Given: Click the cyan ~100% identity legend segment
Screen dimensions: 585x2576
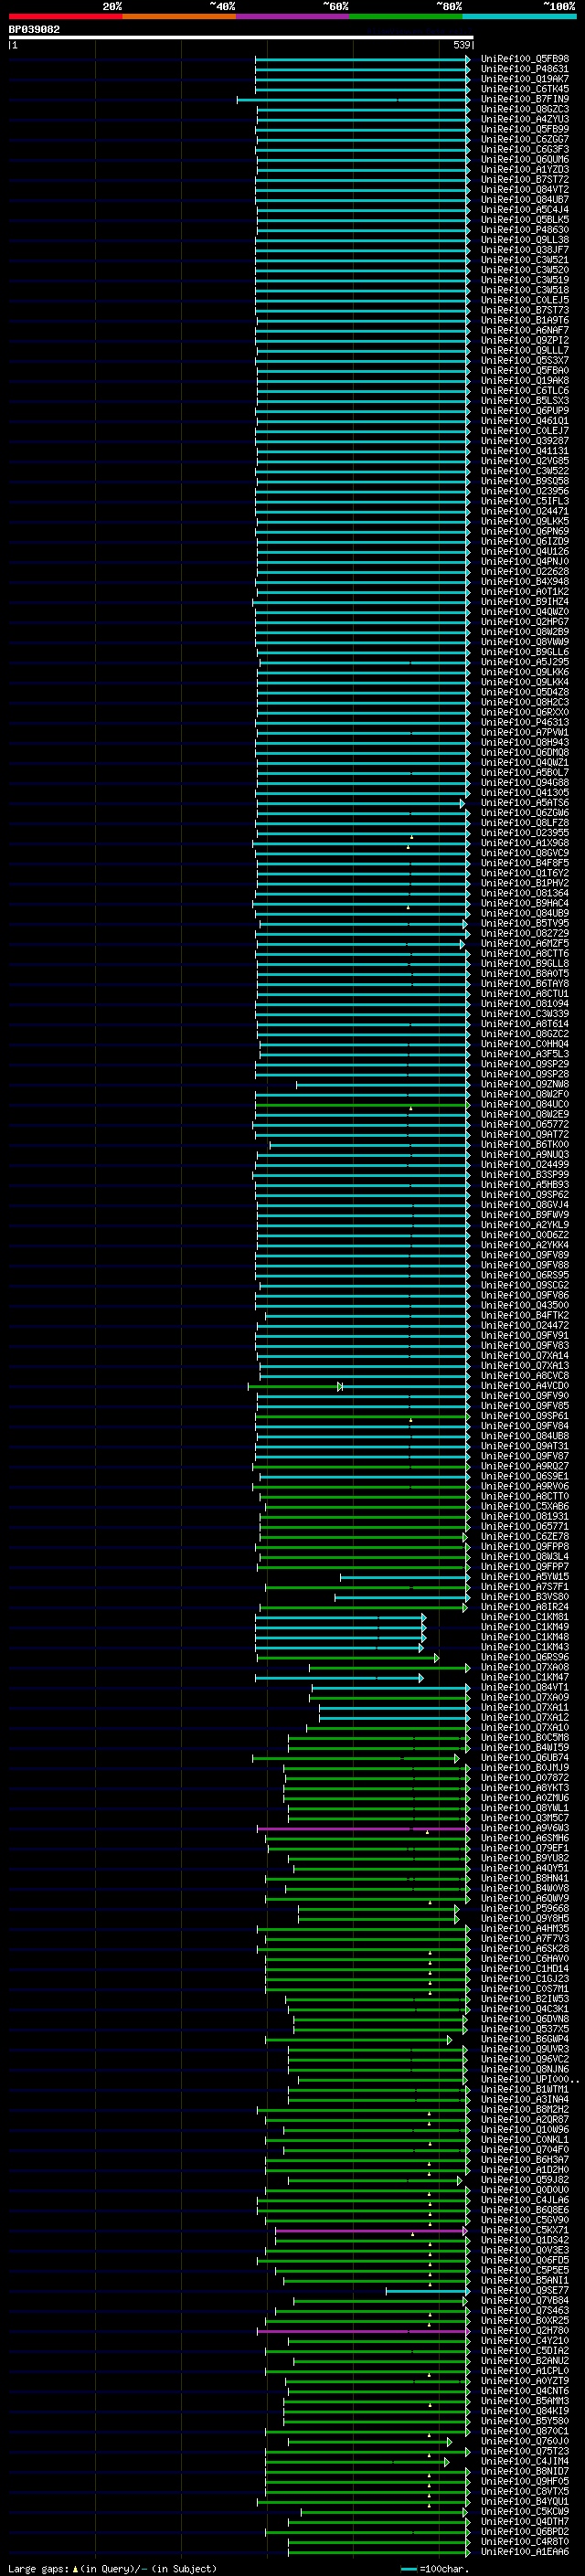Looking at the screenshot, I should (x=519, y=16).
